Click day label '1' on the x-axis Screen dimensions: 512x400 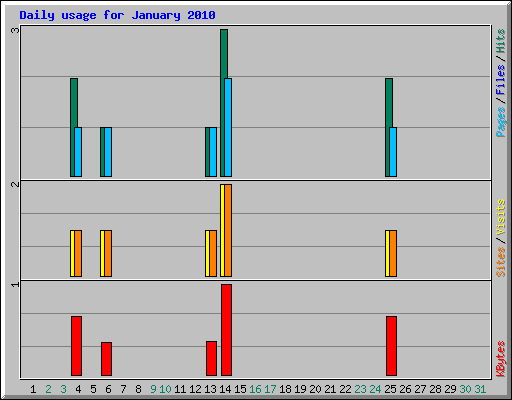tap(33, 389)
